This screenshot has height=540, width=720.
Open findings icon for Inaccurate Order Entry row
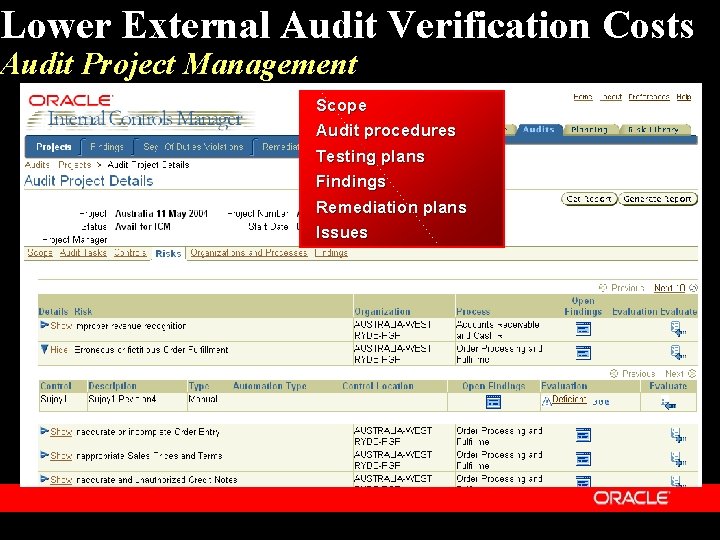[x=583, y=435]
